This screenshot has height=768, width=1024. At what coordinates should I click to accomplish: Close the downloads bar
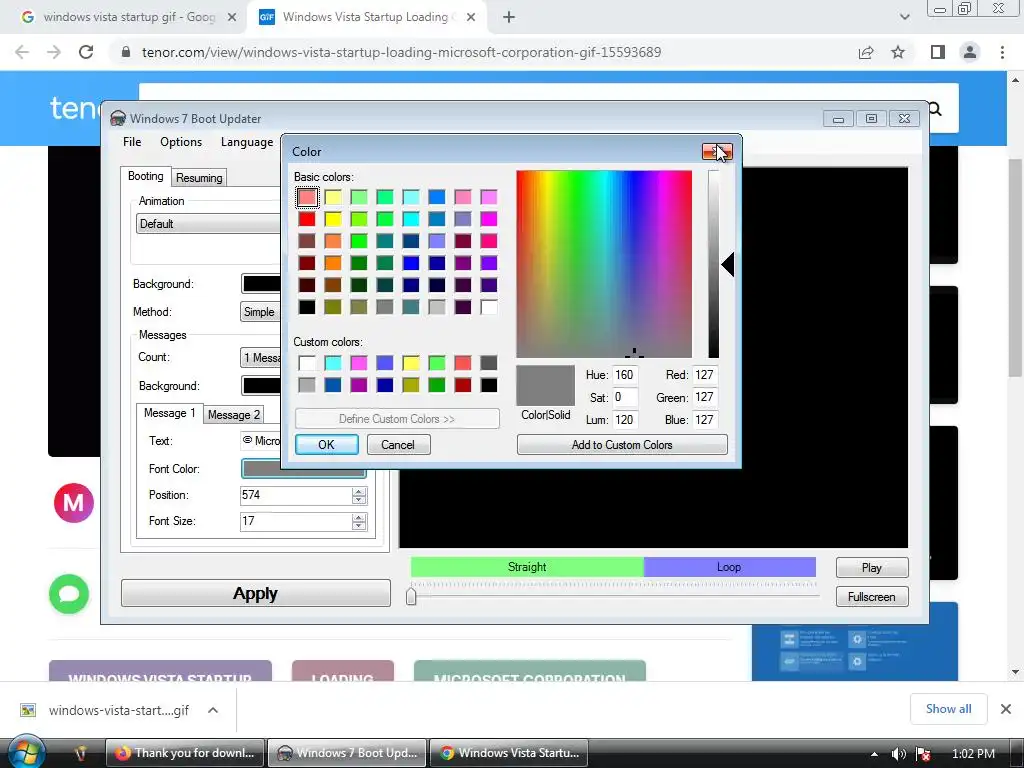1006,709
